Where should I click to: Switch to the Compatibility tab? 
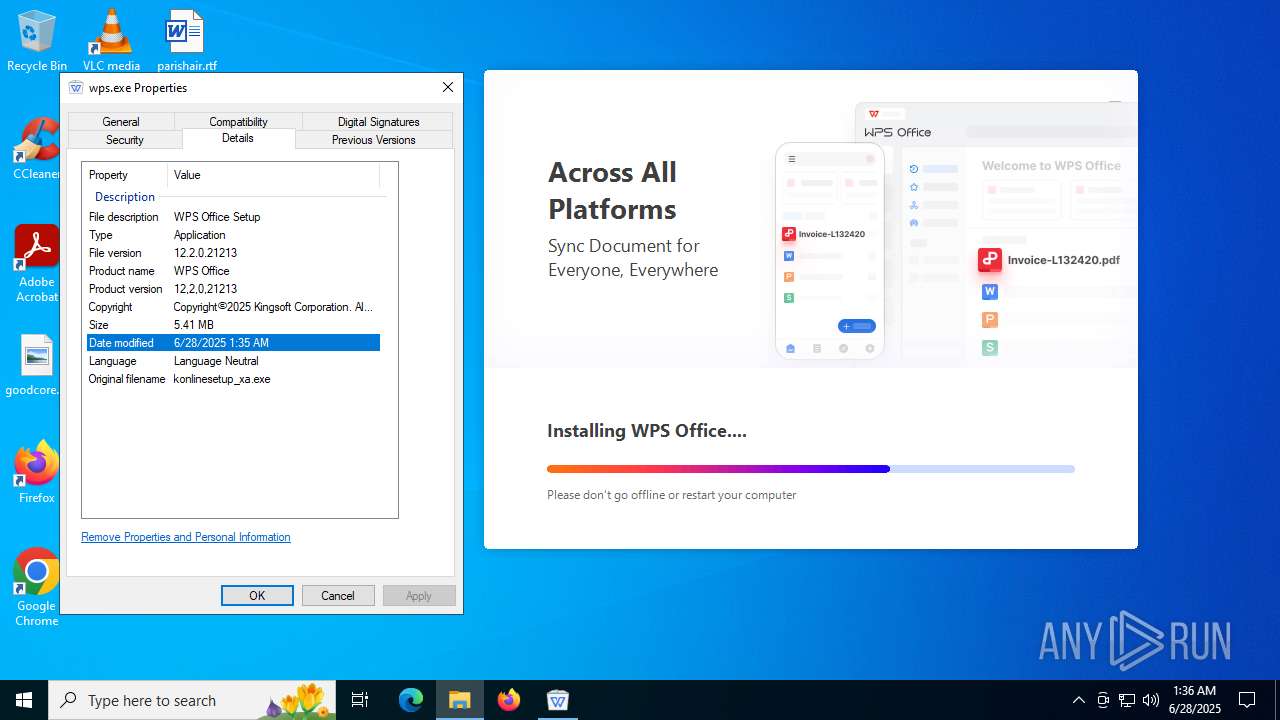(x=238, y=122)
